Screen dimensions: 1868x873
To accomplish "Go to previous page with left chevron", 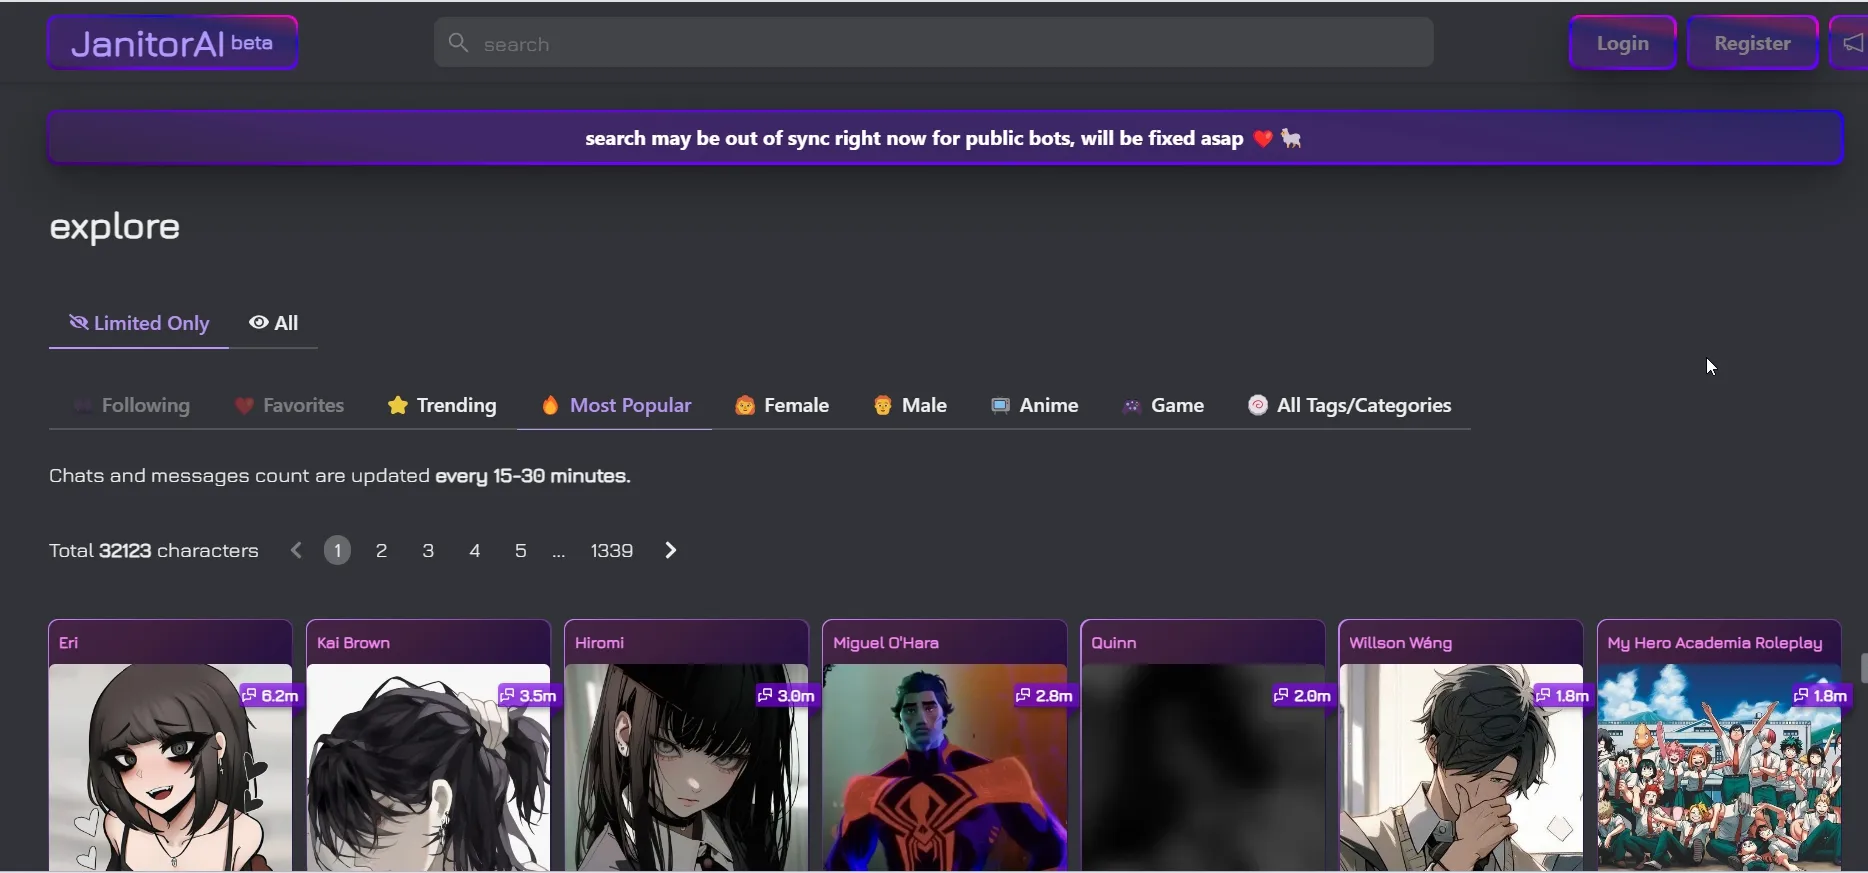I will pos(296,550).
